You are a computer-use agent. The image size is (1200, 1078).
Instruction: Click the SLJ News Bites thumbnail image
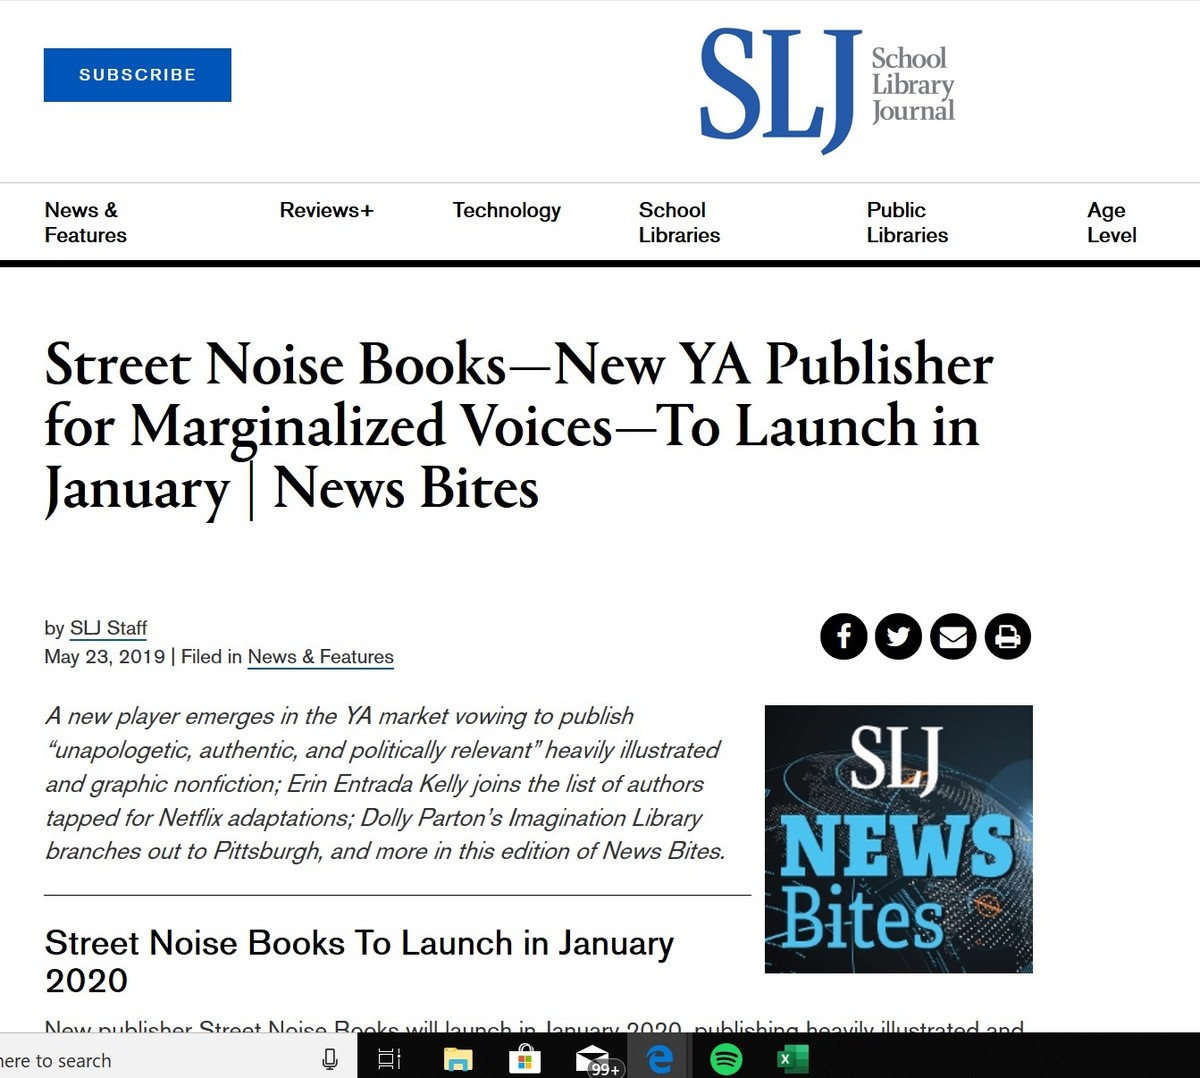pyautogui.click(x=898, y=839)
